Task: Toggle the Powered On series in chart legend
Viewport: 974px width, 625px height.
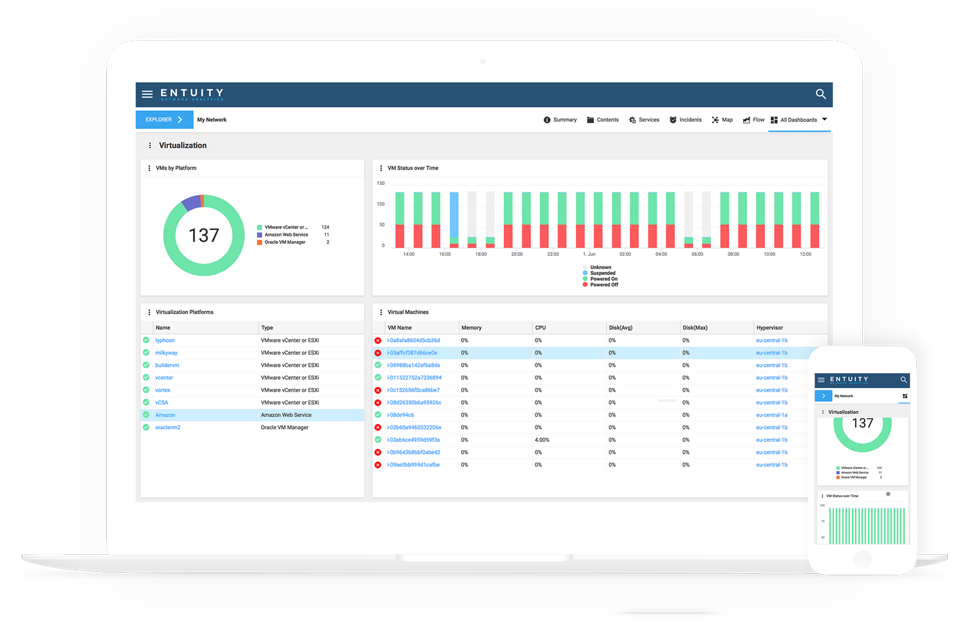Action: (600, 279)
